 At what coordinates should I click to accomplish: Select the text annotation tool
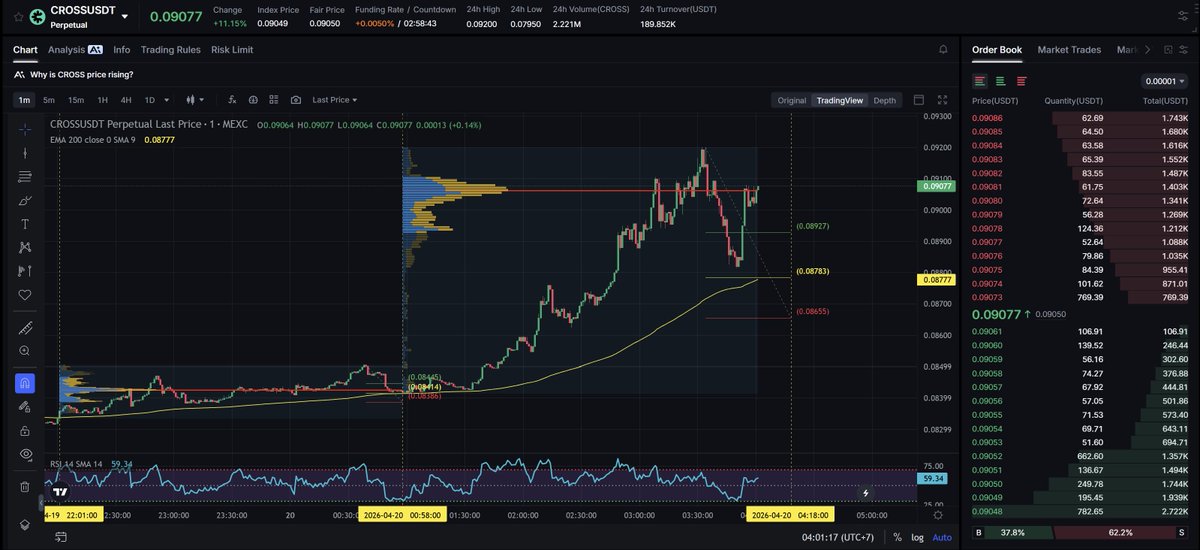(x=24, y=224)
